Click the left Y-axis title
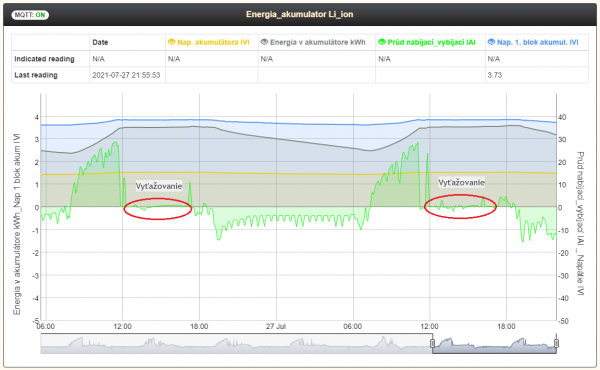The image size is (600, 370). click(17, 224)
